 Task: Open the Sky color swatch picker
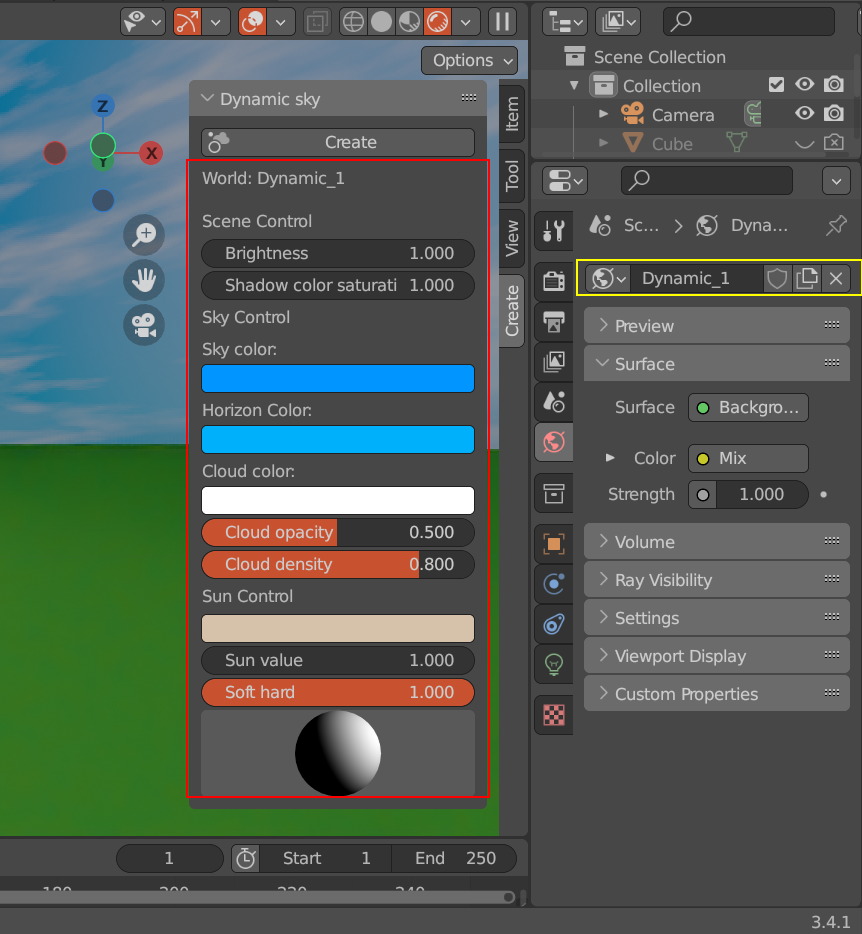(337, 379)
